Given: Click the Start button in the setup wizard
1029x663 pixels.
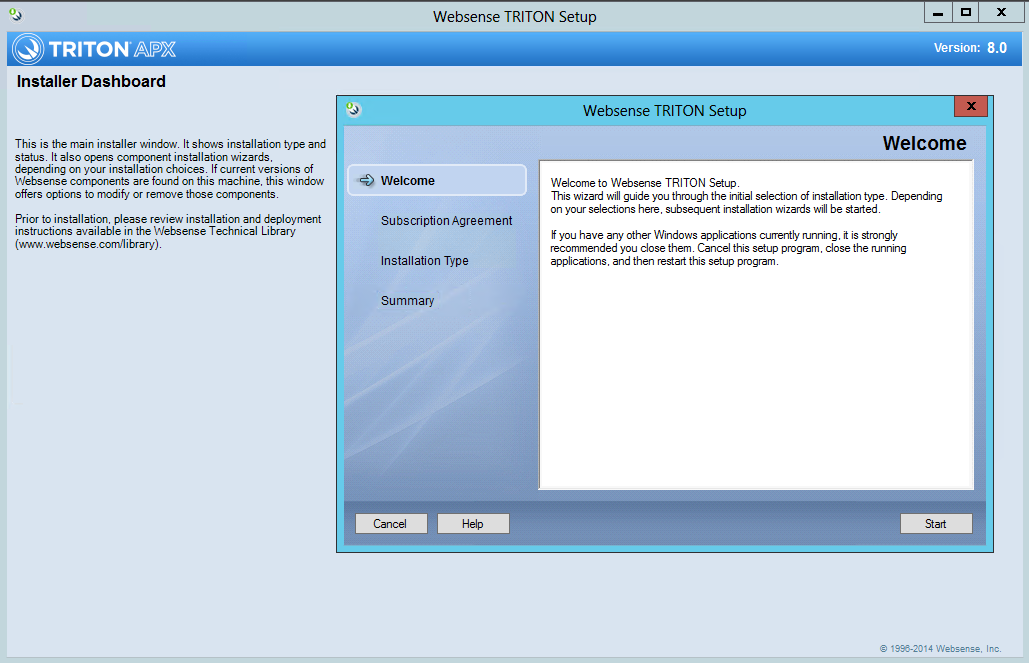Looking at the screenshot, I should pyautogui.click(x=936, y=523).
